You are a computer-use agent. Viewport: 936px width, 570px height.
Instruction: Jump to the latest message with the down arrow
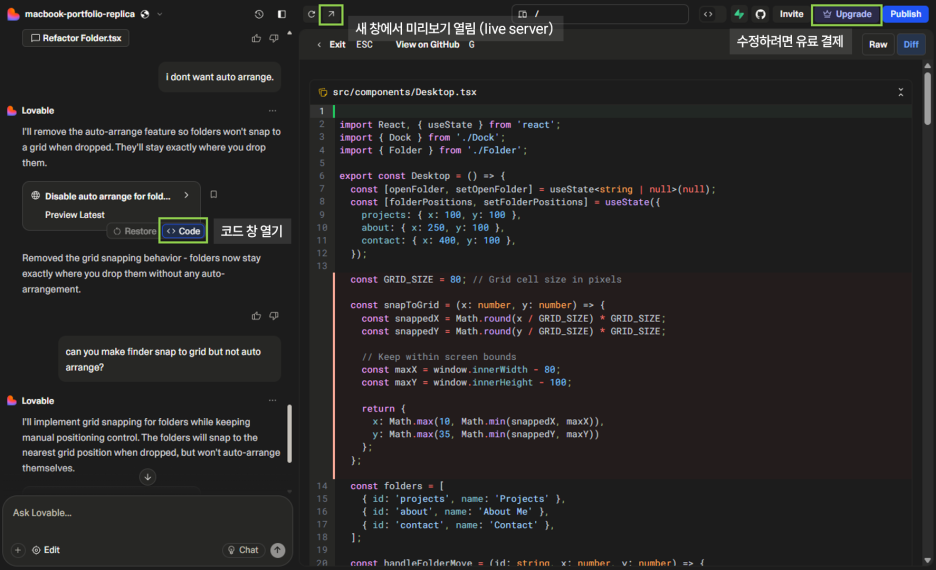(147, 476)
